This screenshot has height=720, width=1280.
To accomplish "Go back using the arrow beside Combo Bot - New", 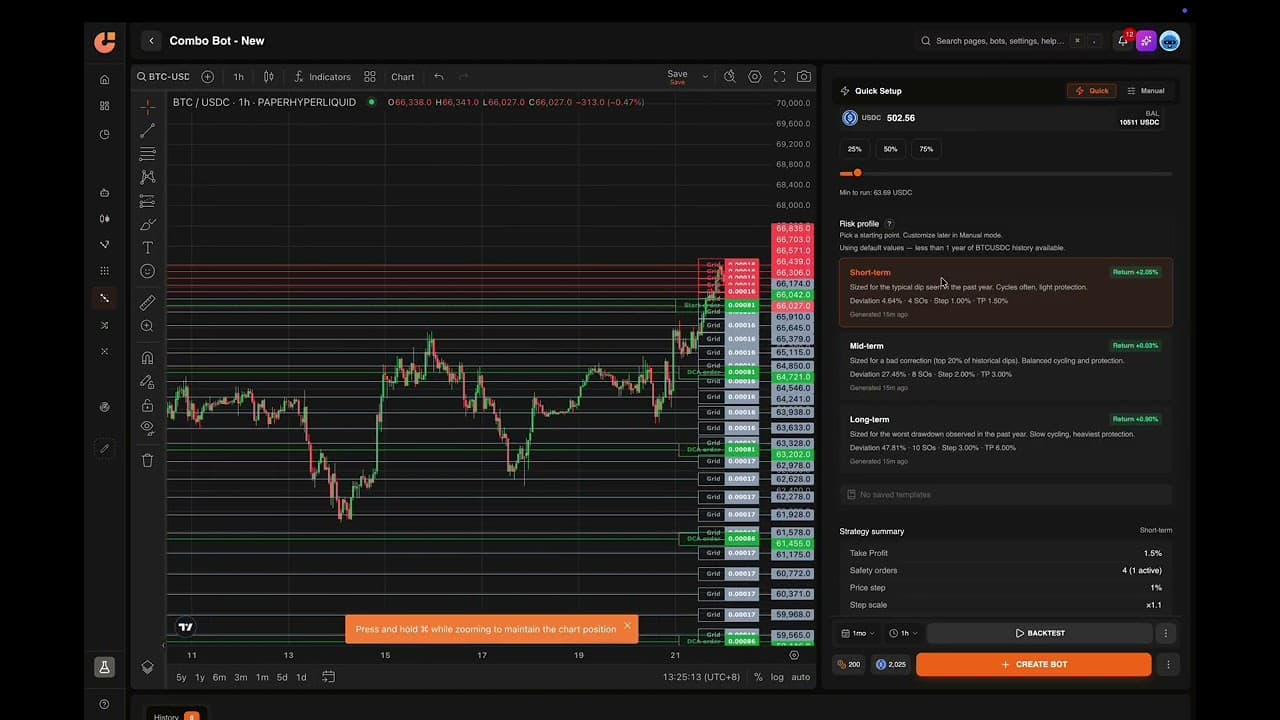I will pyautogui.click(x=151, y=41).
